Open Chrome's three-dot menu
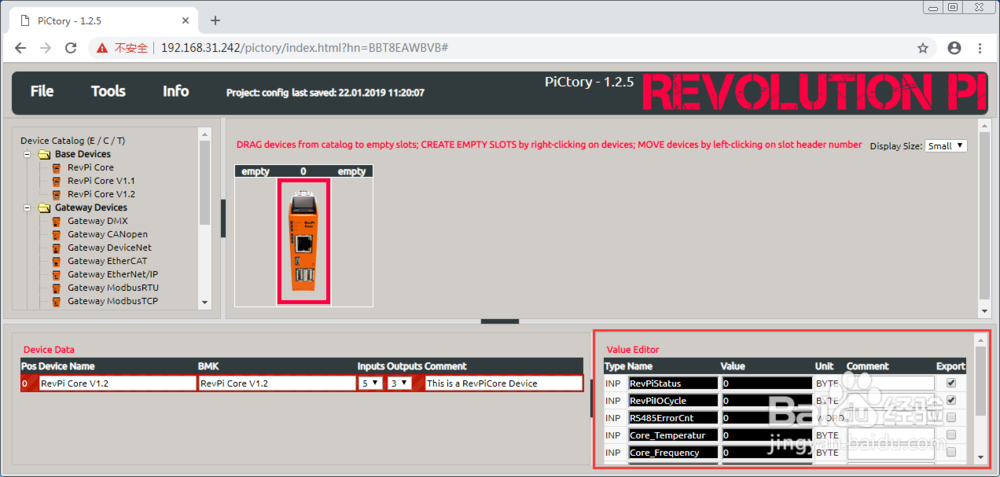 pos(980,48)
